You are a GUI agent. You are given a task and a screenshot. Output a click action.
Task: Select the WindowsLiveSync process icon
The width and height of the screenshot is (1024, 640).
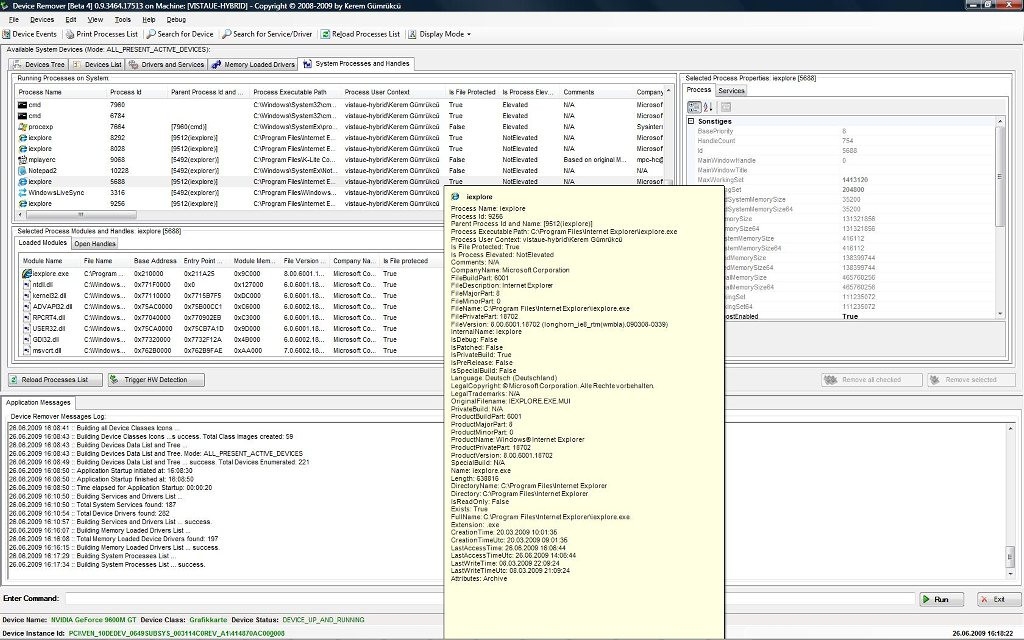(22, 193)
